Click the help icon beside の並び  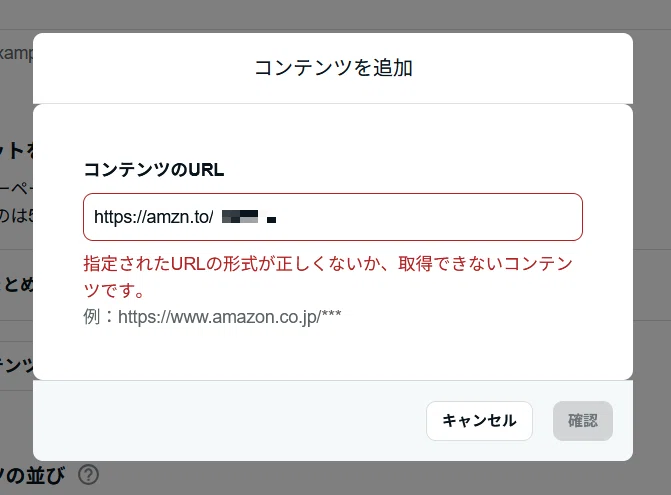click(89, 475)
